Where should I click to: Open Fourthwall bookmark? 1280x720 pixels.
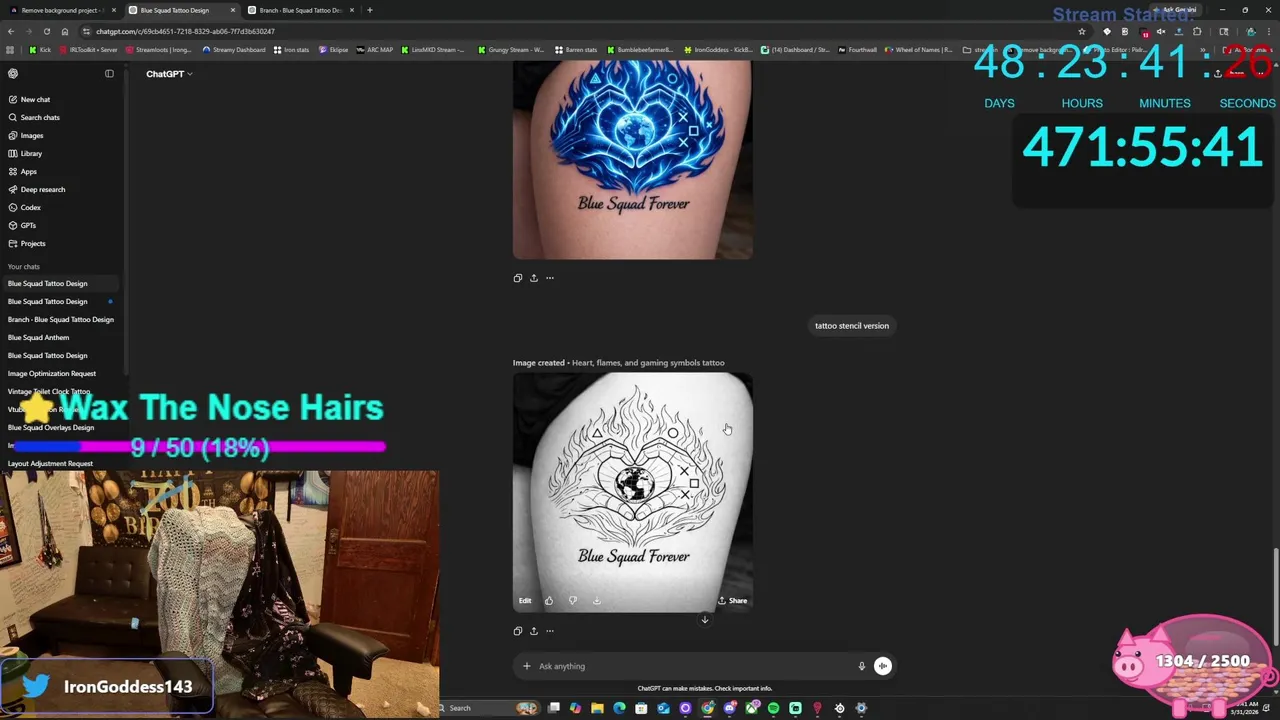click(x=857, y=50)
